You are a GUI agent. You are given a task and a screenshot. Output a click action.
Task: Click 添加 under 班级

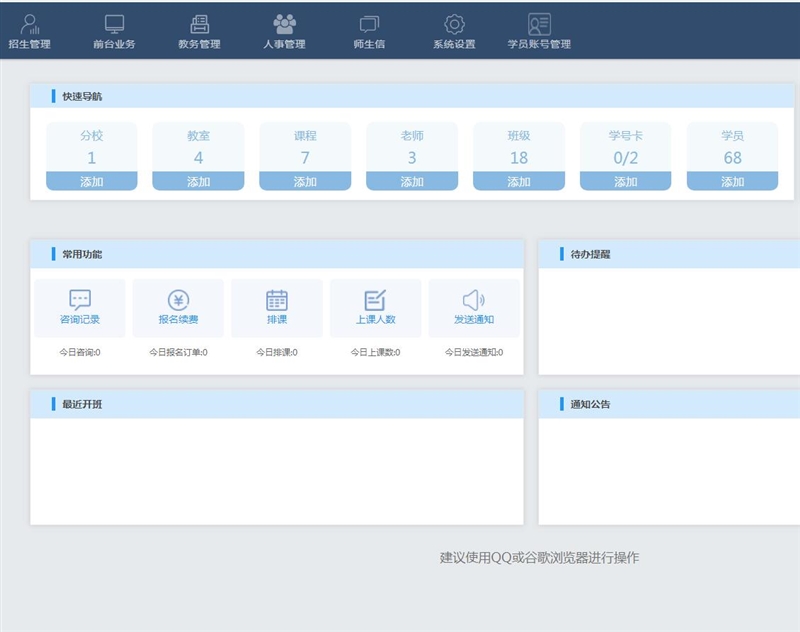coord(519,181)
